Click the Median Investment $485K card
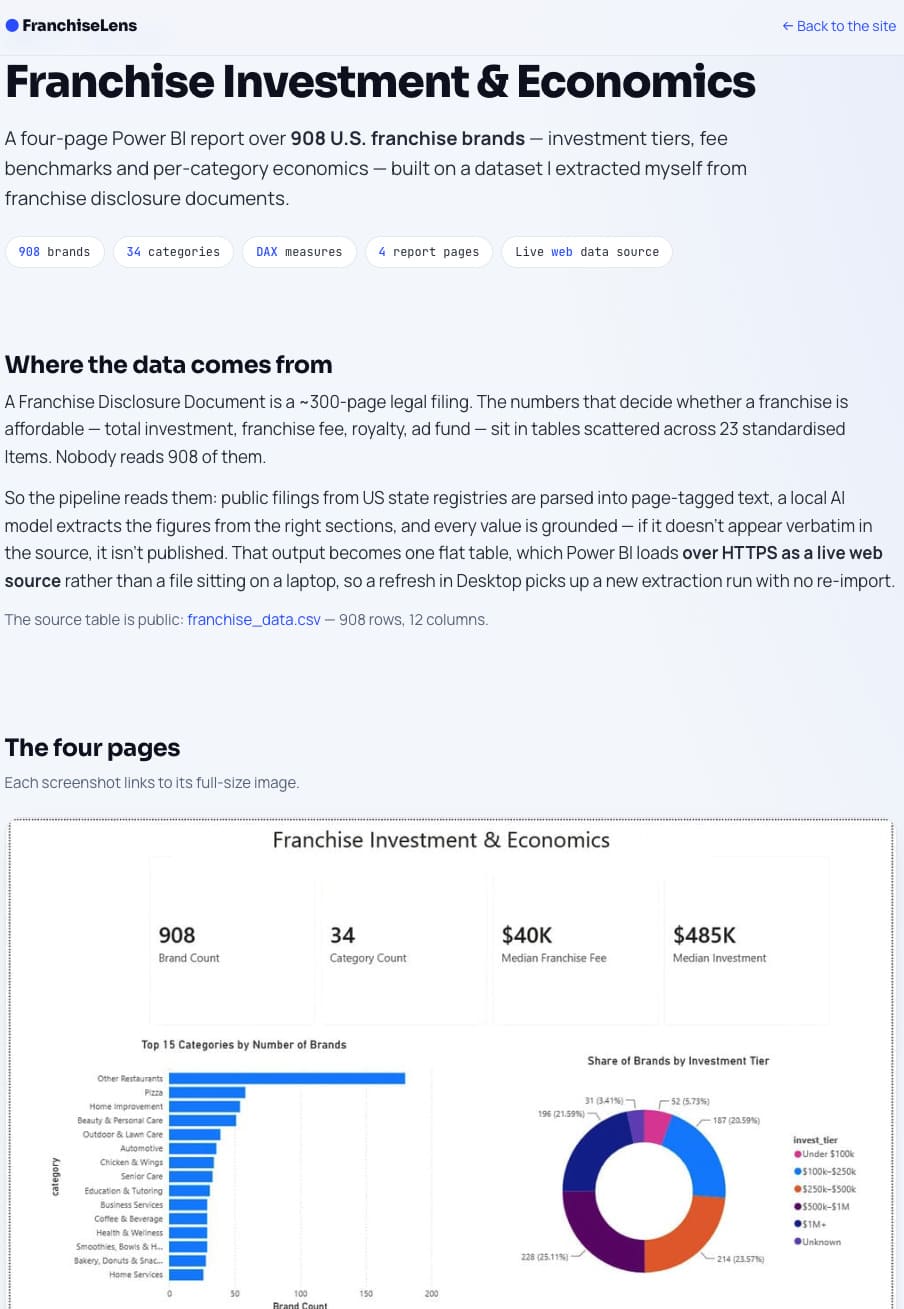The image size is (904, 1309). coord(746,942)
